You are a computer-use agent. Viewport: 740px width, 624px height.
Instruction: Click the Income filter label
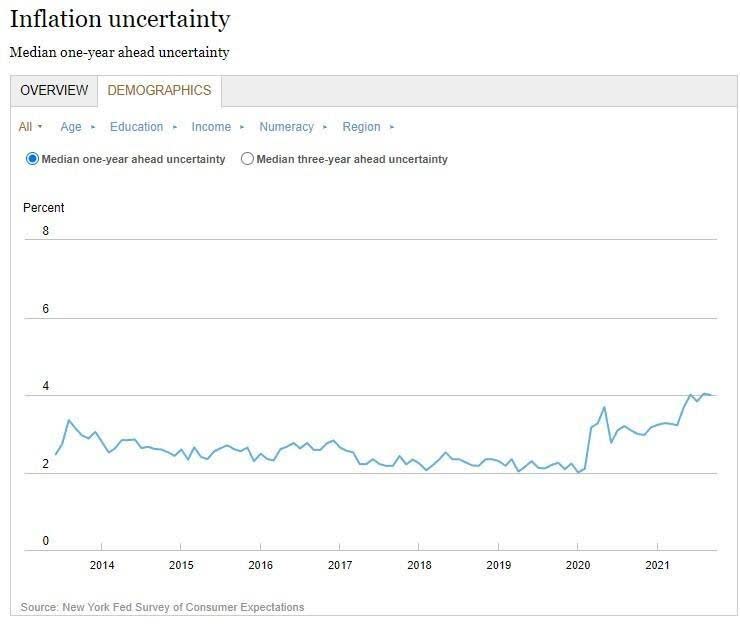(211, 127)
